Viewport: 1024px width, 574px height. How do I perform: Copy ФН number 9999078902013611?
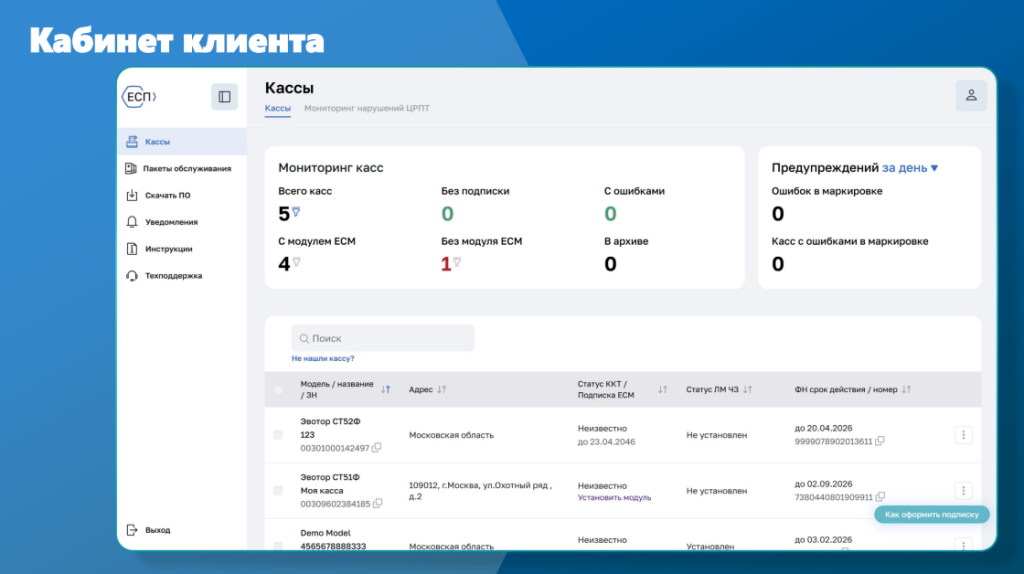click(x=880, y=441)
